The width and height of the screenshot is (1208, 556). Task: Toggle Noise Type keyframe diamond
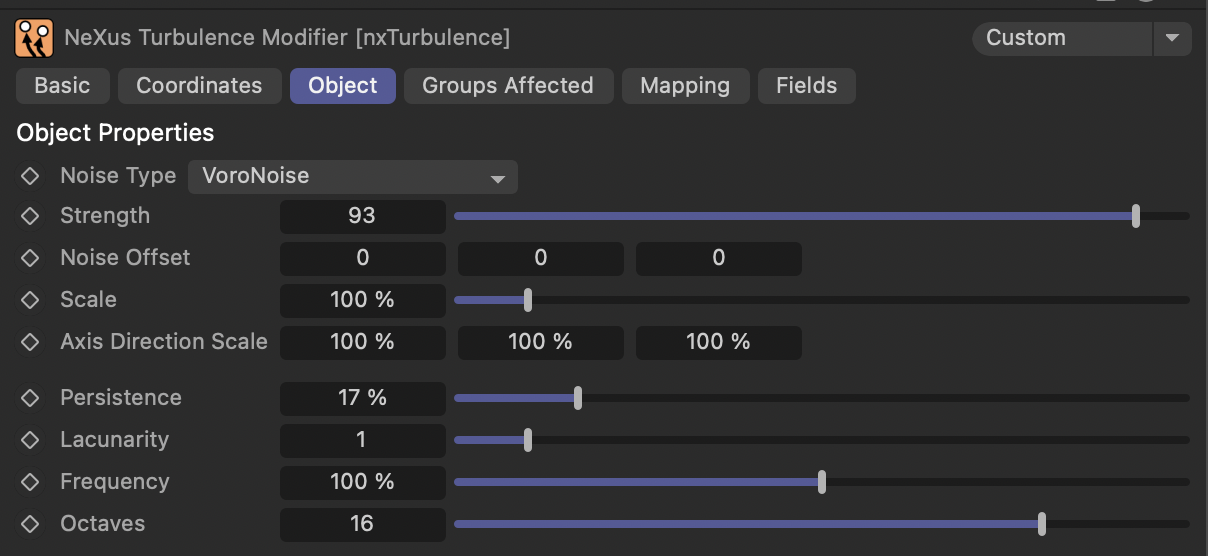[x=30, y=176]
